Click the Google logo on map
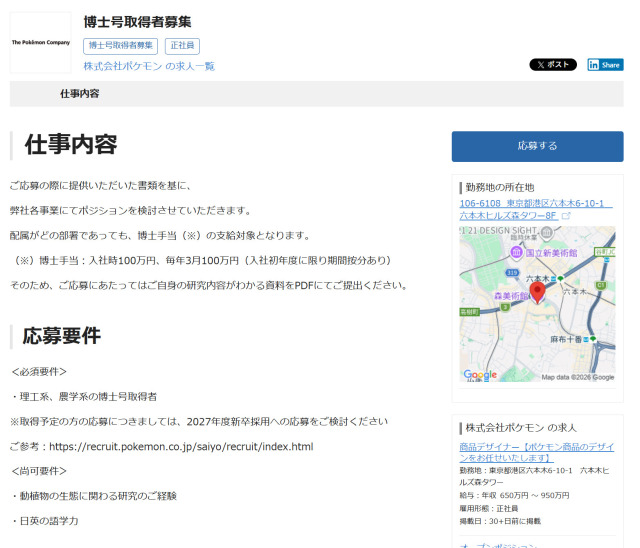The image size is (640, 548). pyautogui.click(x=480, y=375)
